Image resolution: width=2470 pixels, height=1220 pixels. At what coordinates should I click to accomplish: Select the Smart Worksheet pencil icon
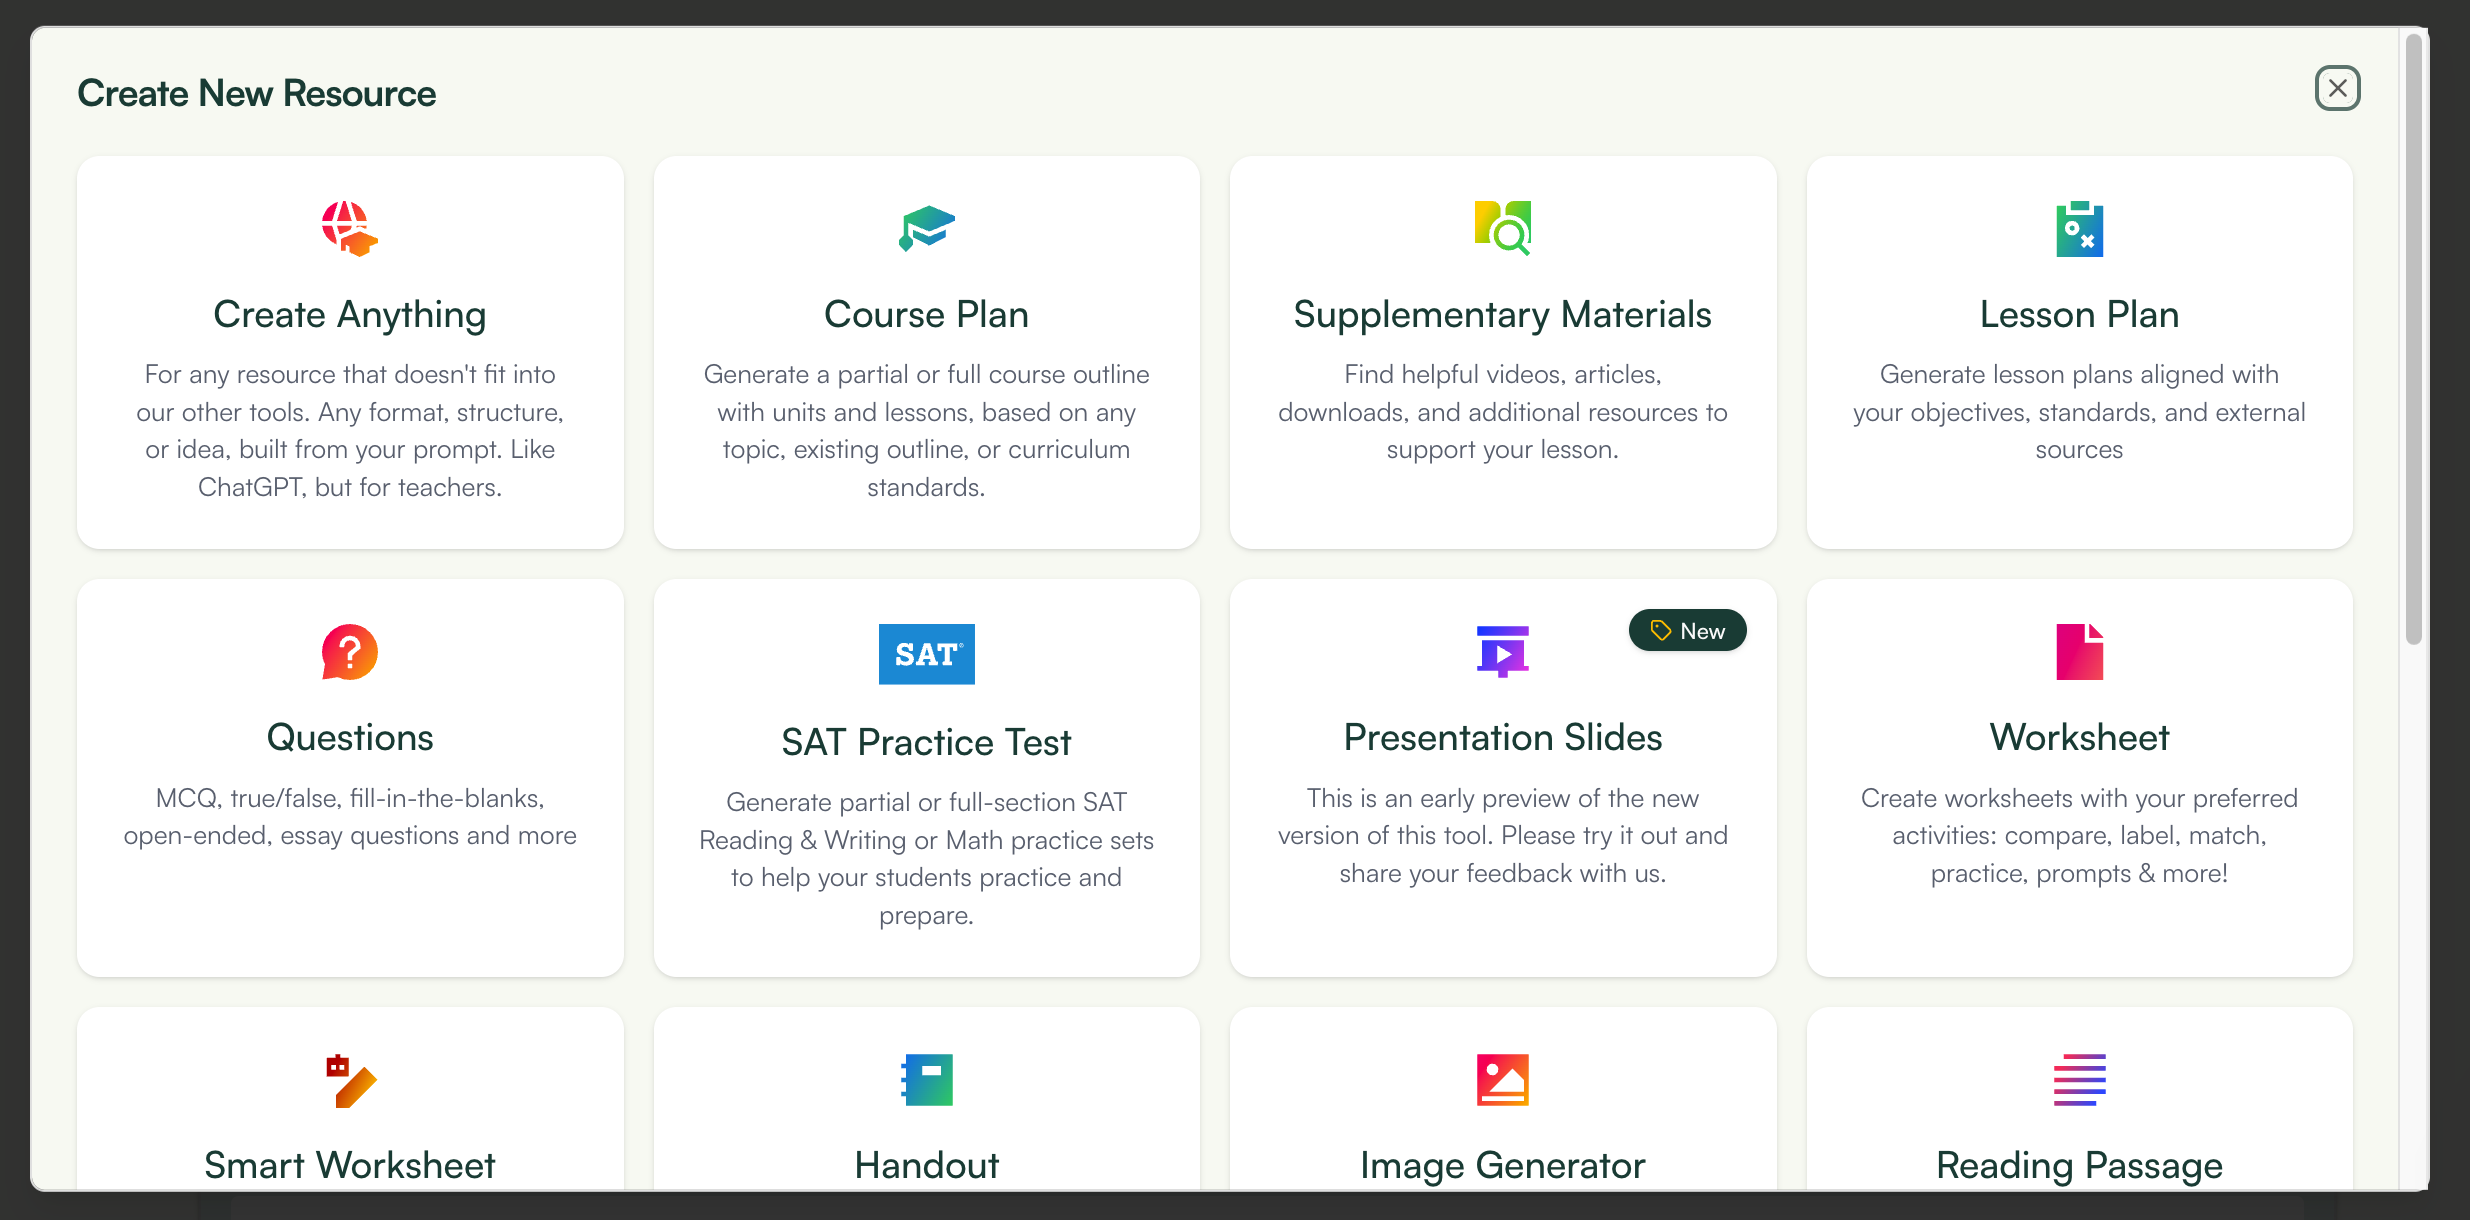click(349, 1080)
